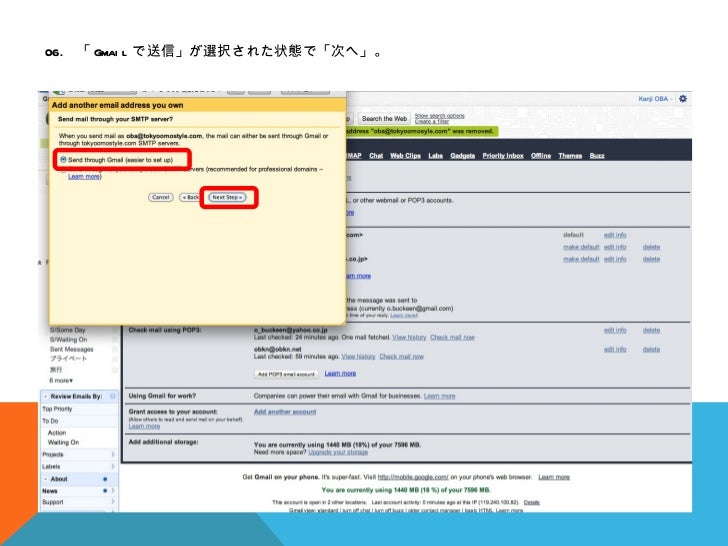Open the S/Some Day label
The image size is (728, 546).
click(x=67, y=330)
